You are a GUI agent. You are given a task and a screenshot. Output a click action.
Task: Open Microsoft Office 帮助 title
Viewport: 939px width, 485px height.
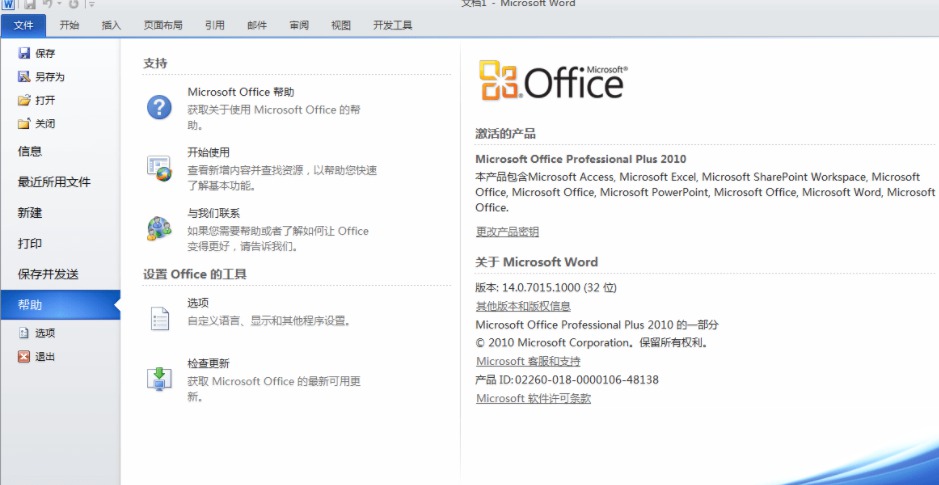coord(241,92)
